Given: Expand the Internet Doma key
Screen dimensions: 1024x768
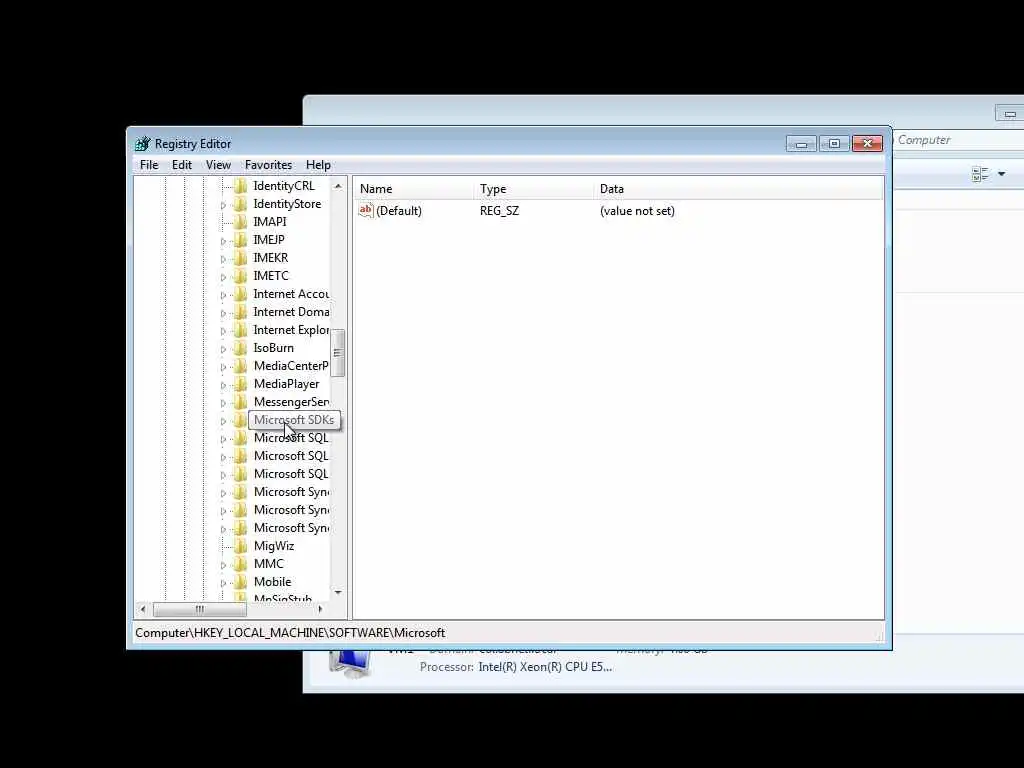Looking at the screenshot, I should (223, 313).
